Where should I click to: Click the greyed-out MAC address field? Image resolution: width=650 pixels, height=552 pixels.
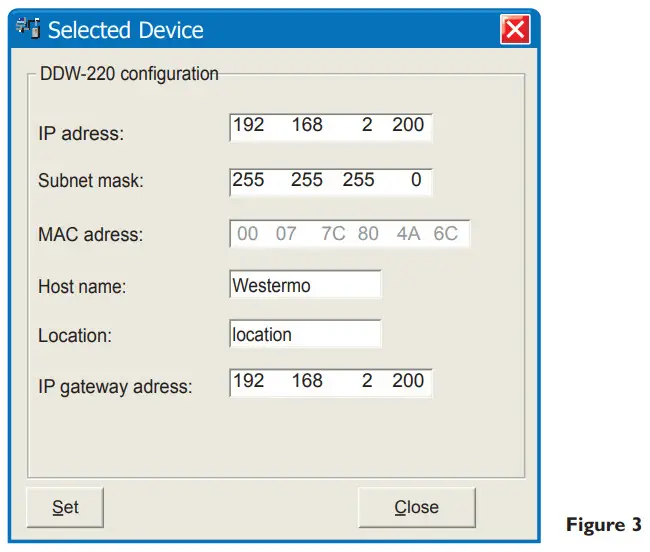349,234
